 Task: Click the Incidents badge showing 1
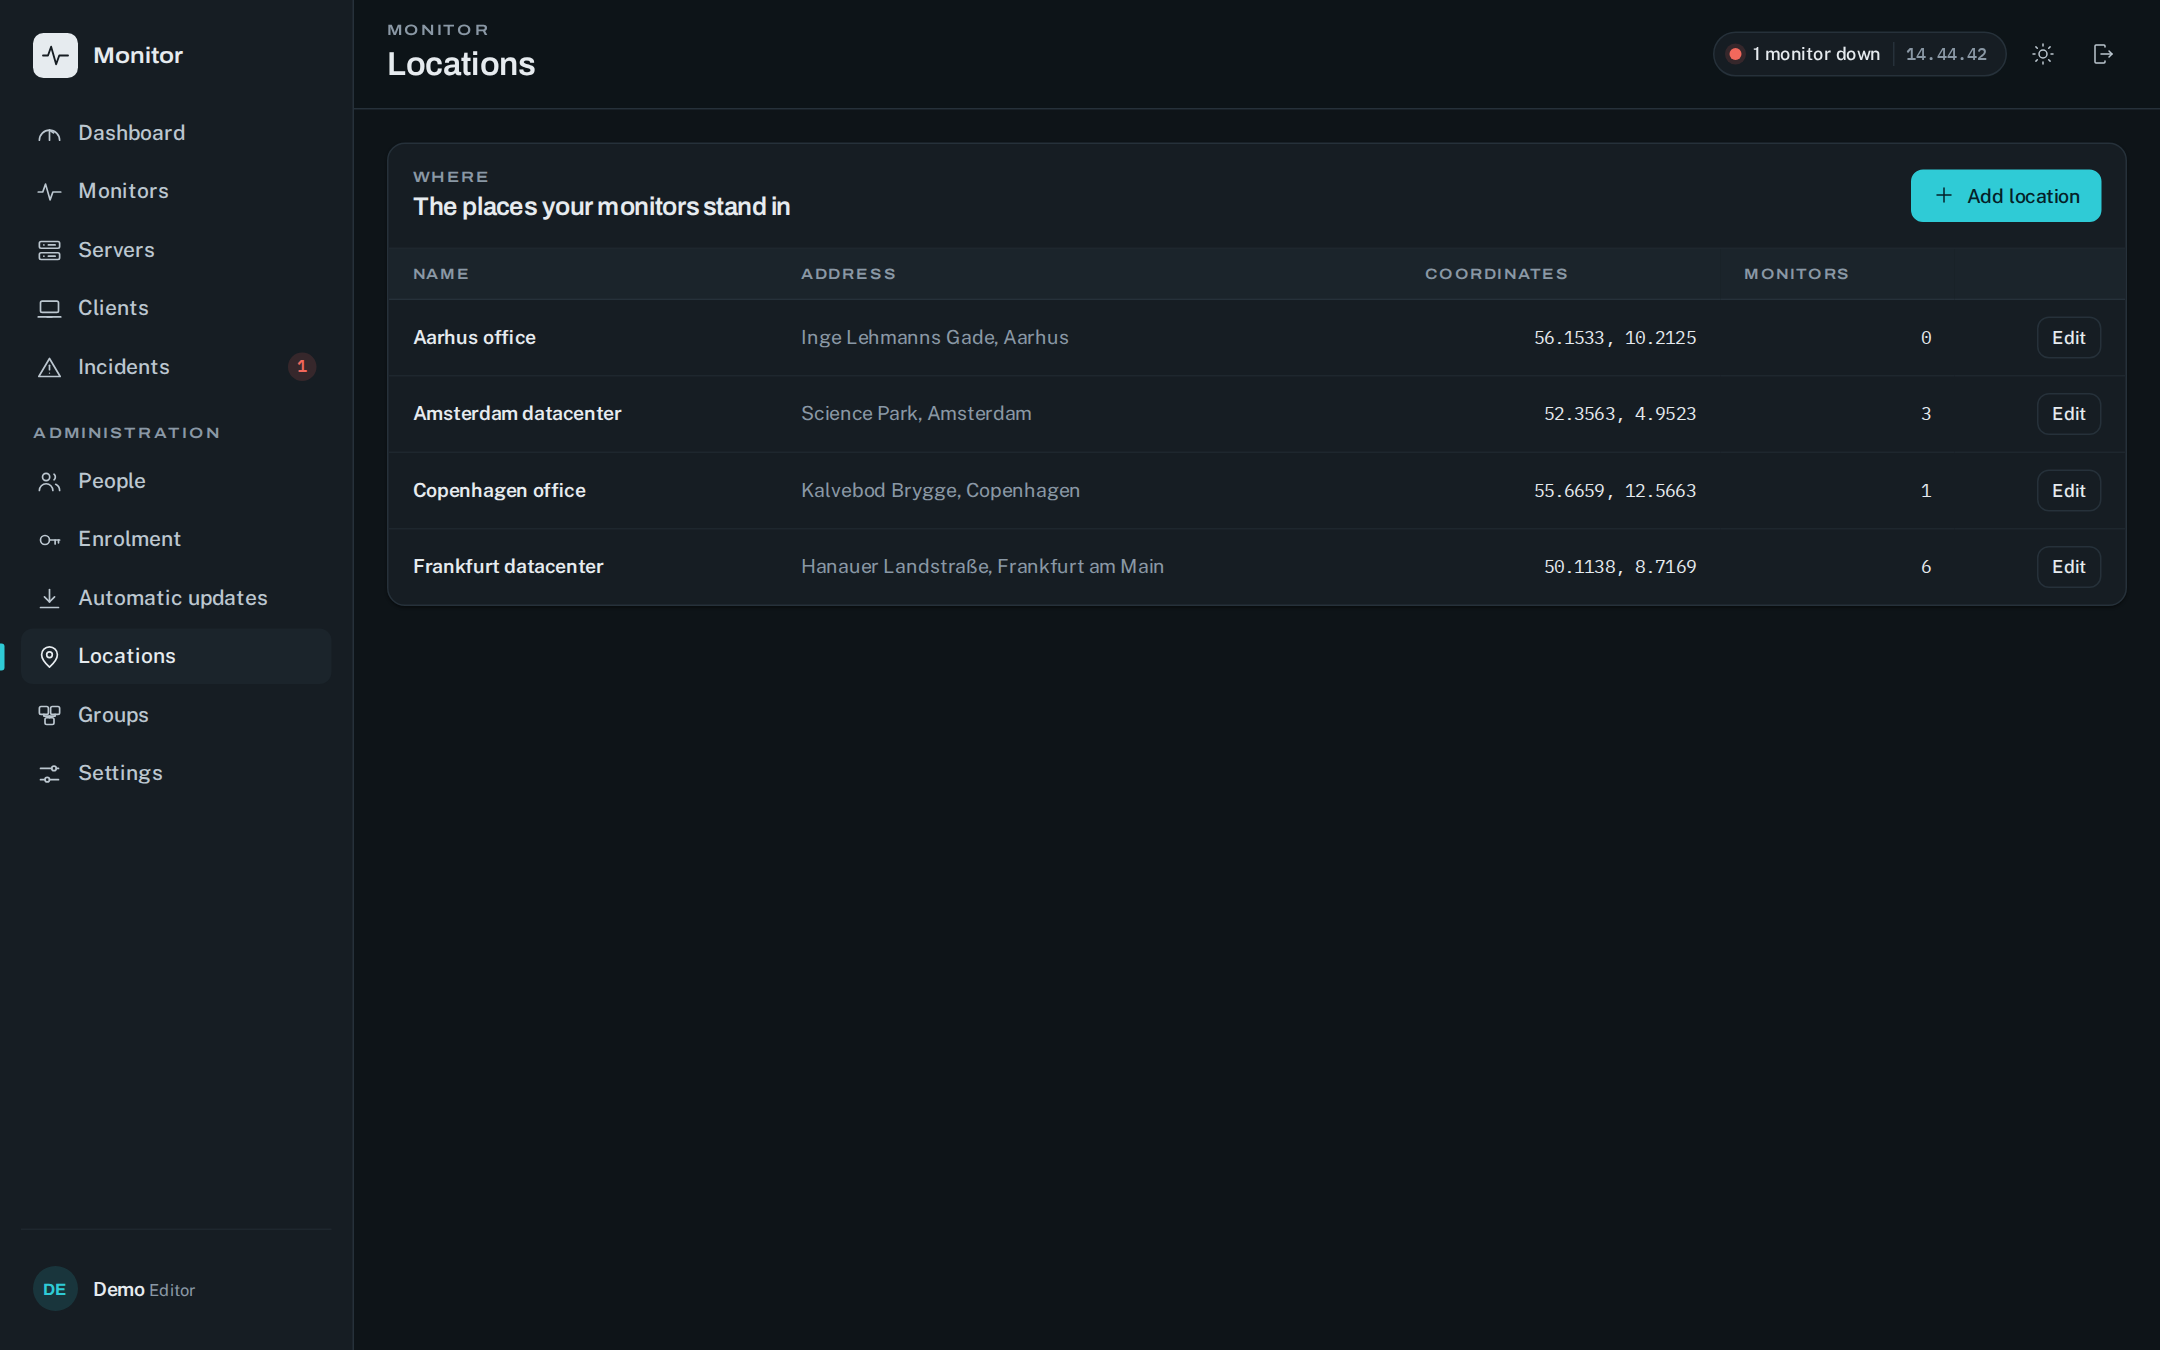(302, 367)
